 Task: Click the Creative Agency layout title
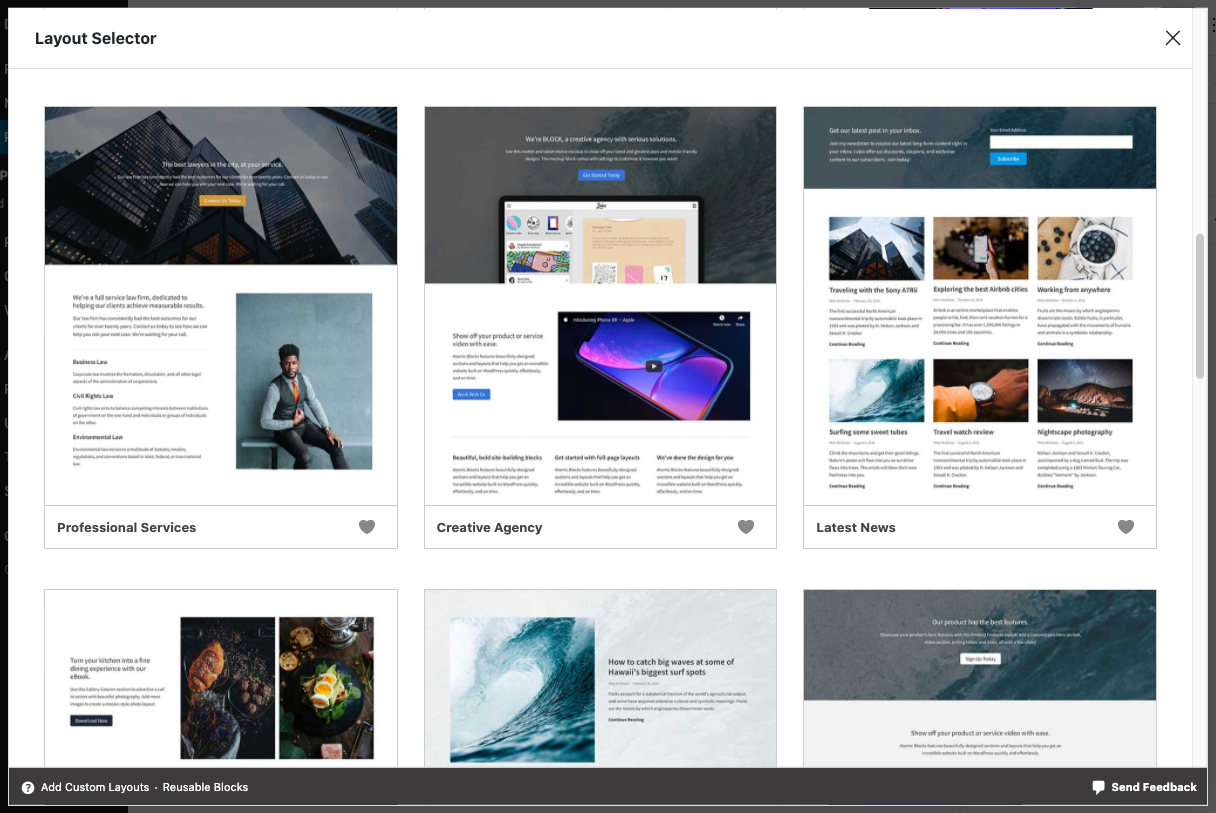[x=489, y=527]
